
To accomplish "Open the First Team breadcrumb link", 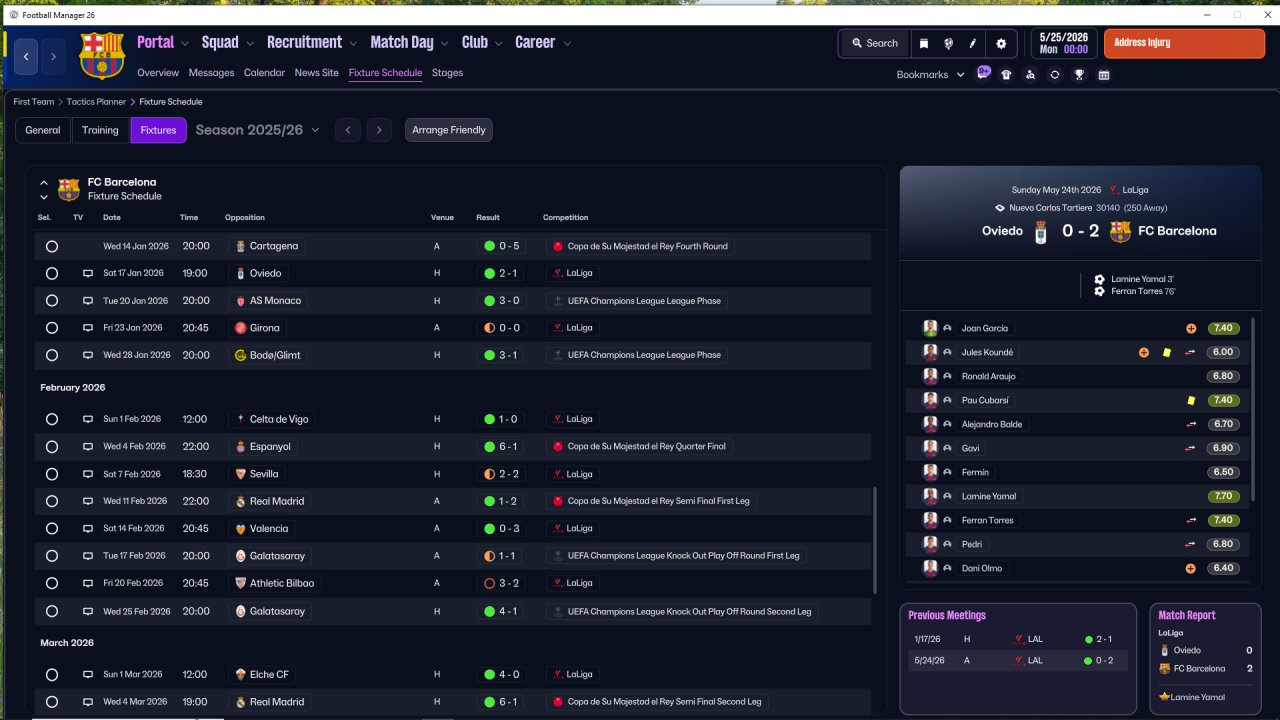I will [x=34, y=102].
